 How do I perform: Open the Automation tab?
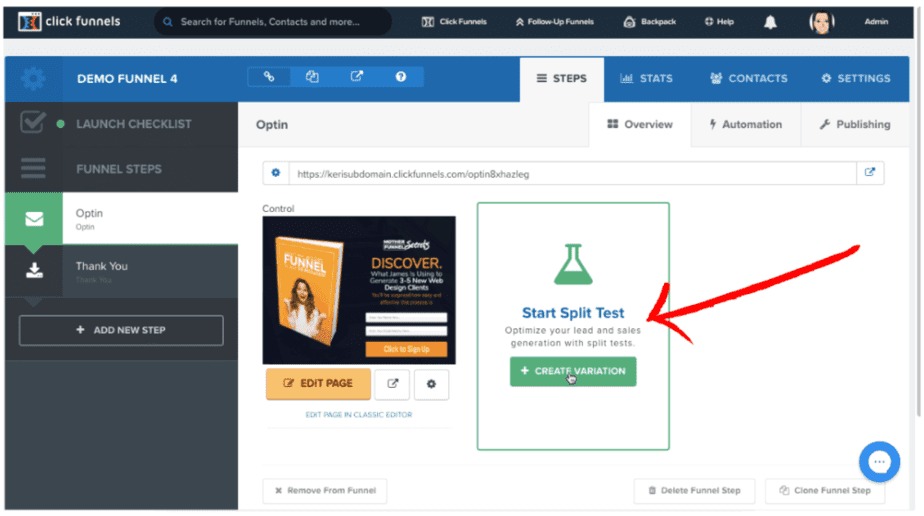coord(746,124)
